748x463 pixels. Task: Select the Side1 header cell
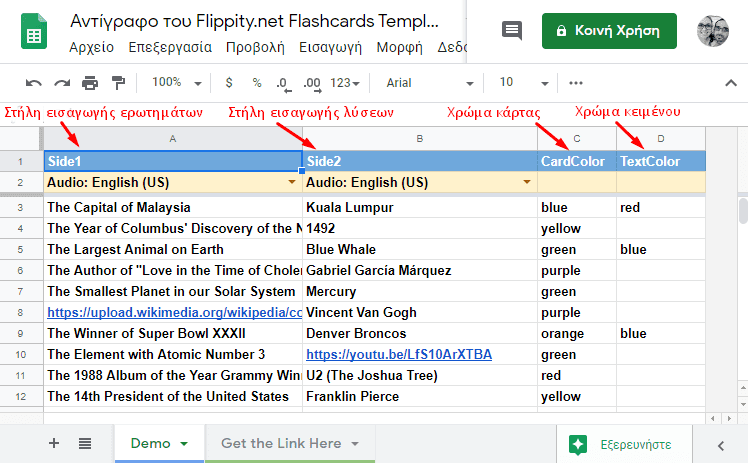pyautogui.click(x=173, y=161)
